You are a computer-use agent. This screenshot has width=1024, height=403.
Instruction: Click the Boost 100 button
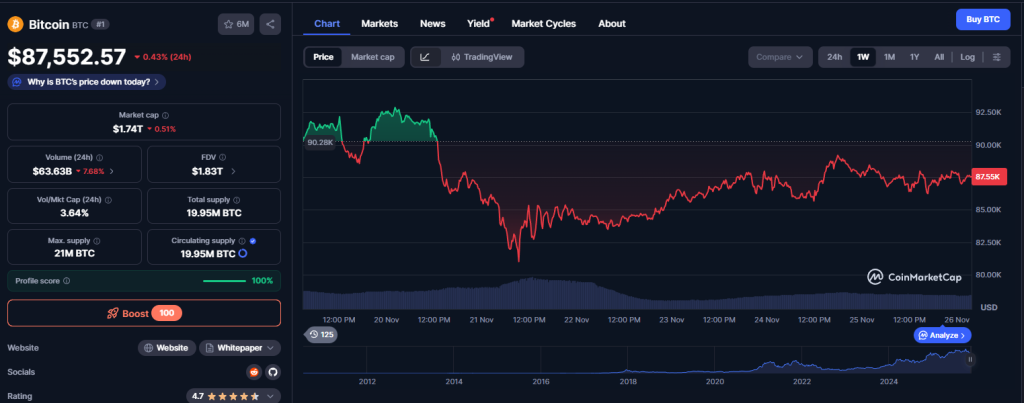[x=144, y=313]
